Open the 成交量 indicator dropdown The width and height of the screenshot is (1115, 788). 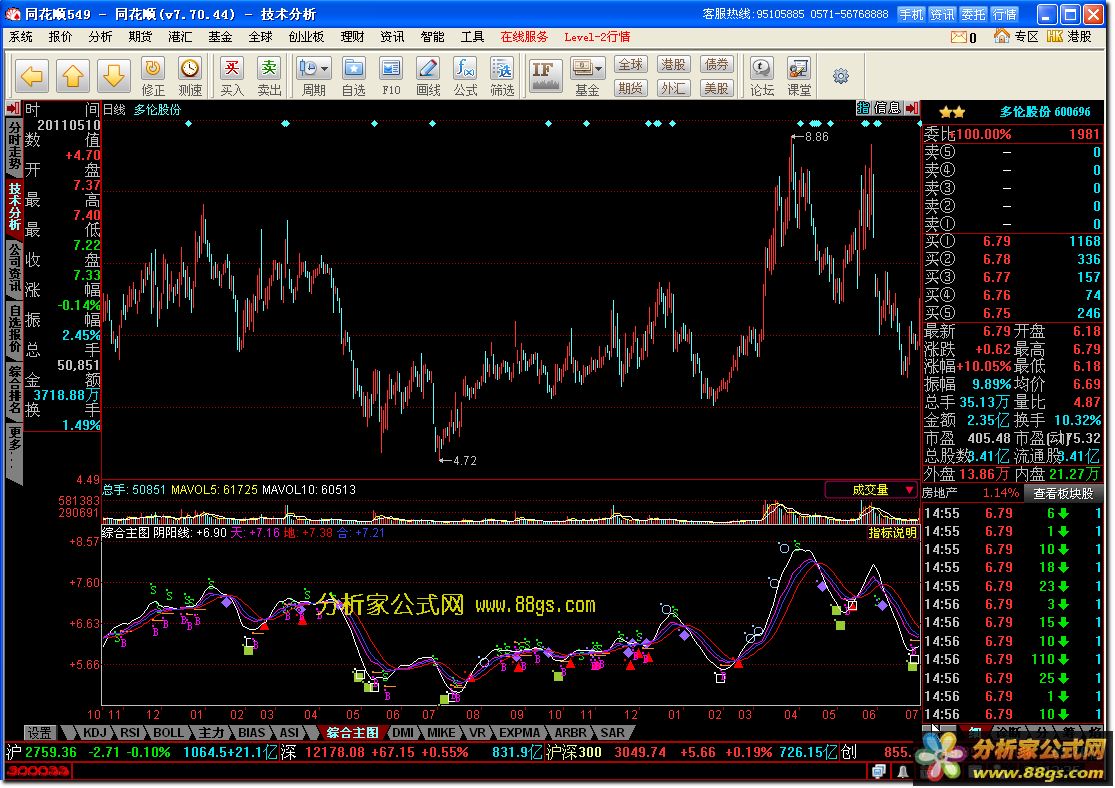pos(872,489)
